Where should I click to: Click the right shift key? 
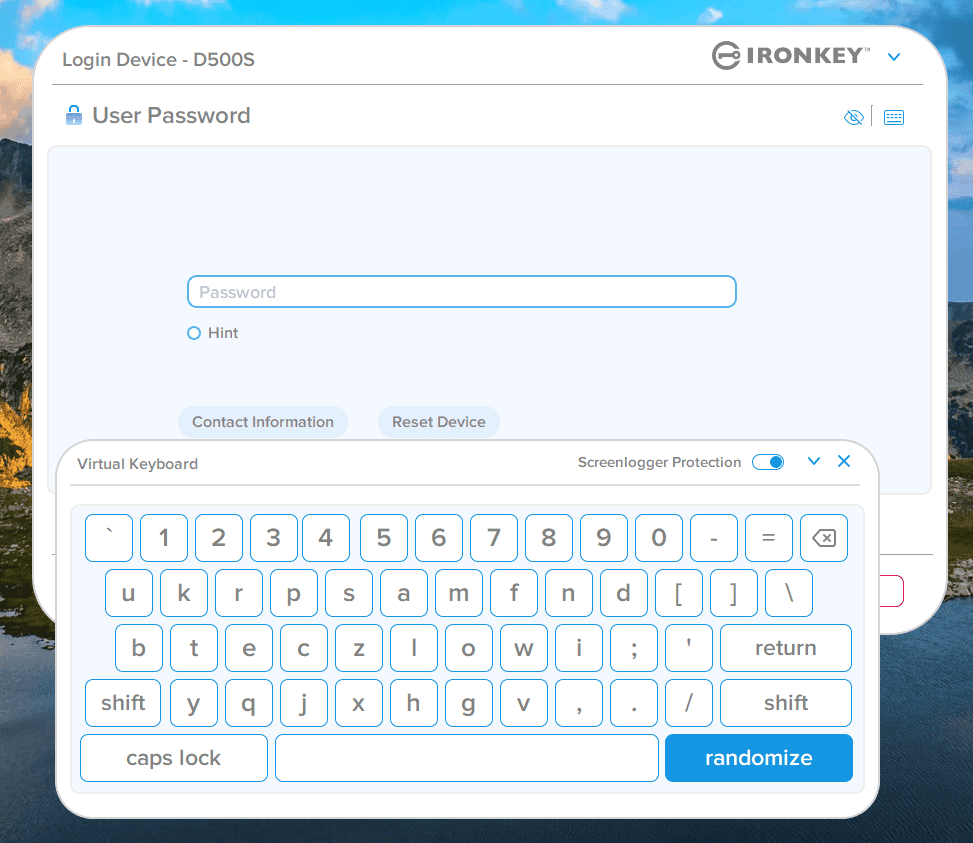coord(786,703)
